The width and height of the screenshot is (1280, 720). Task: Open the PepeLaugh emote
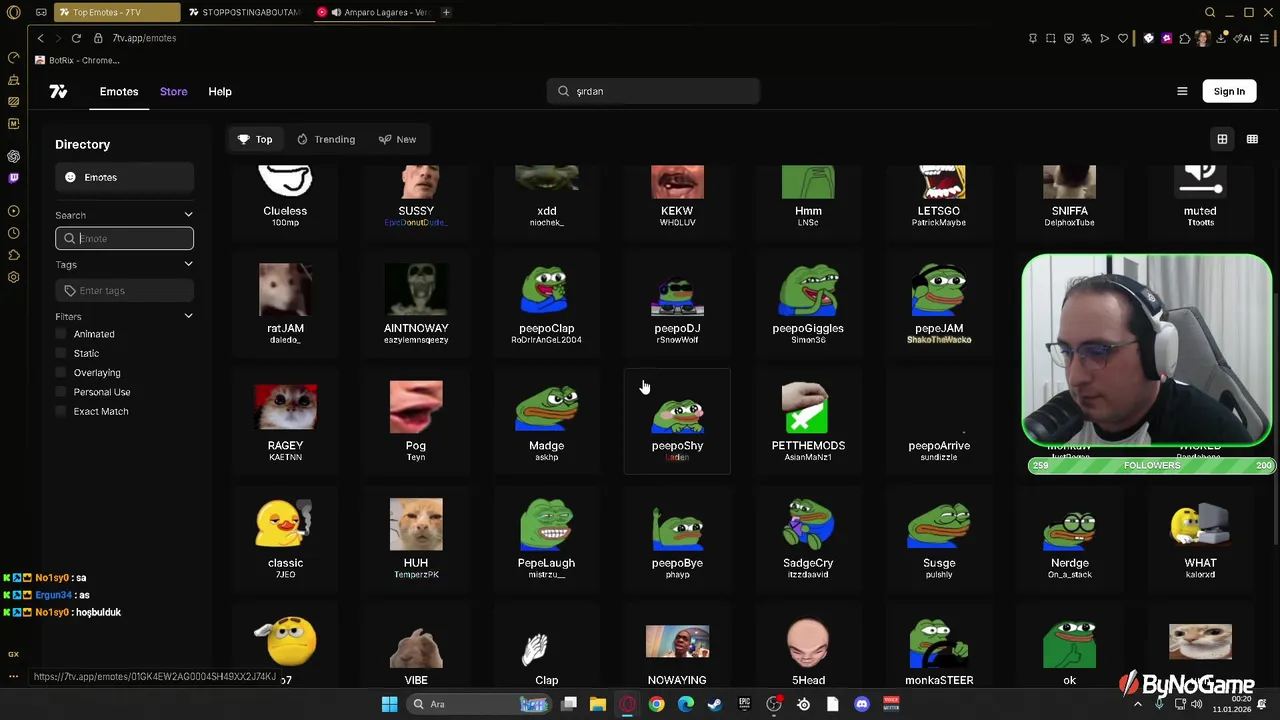pos(546,538)
